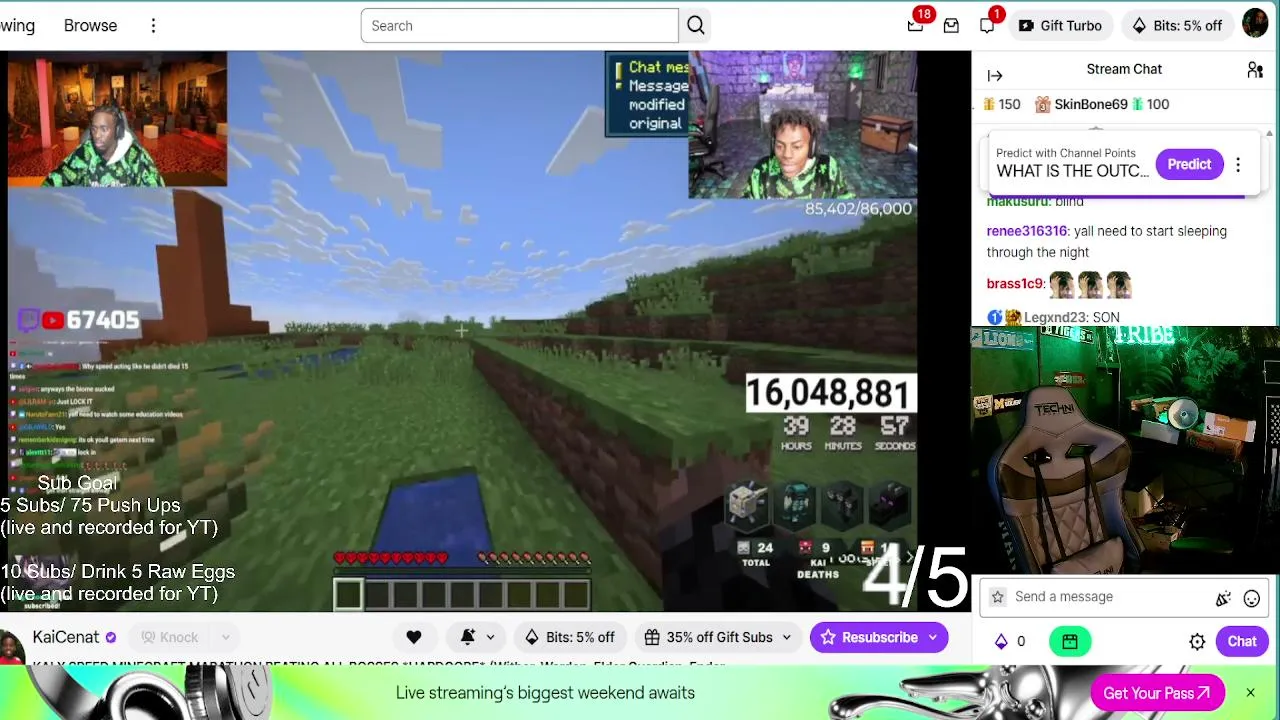Click username brass1c9 in chat

point(1015,284)
